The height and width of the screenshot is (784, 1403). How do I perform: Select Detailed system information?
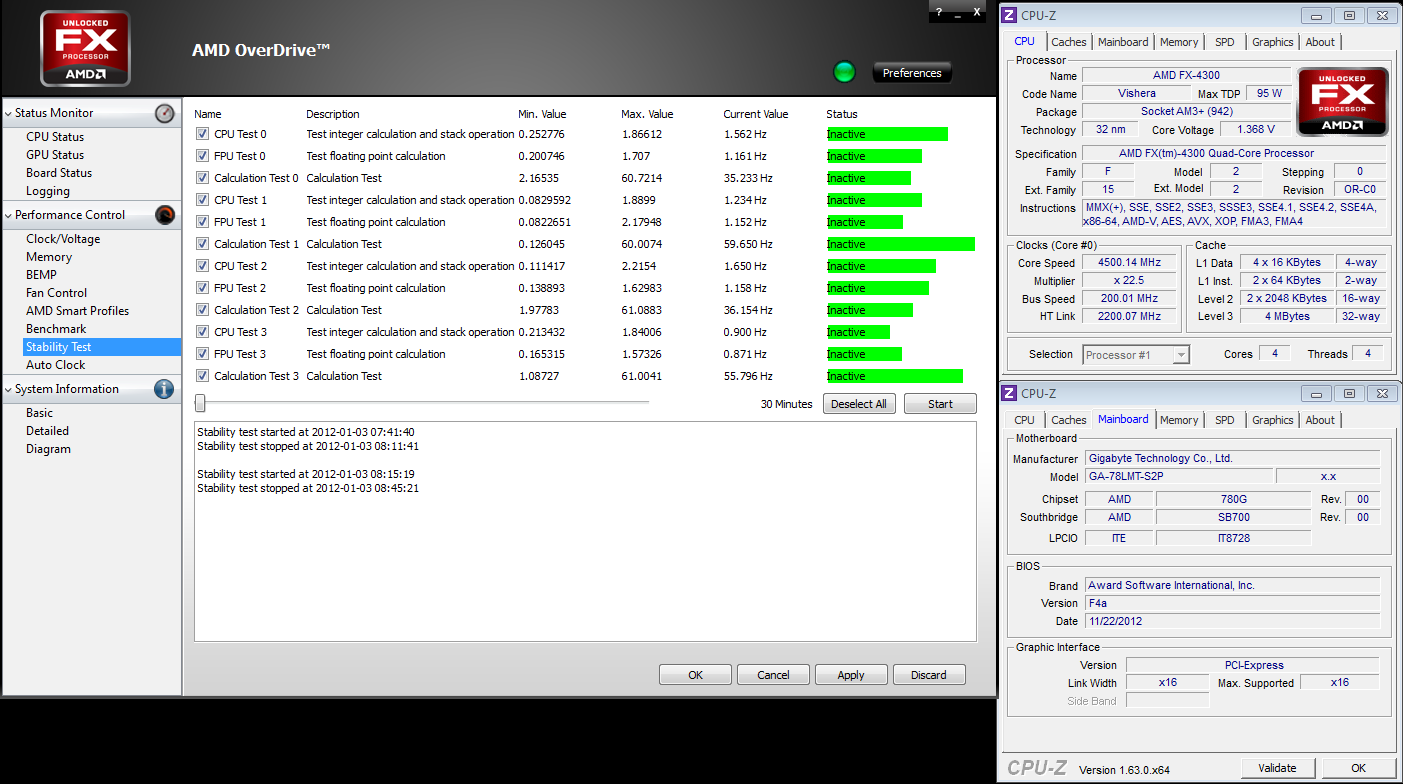48,431
